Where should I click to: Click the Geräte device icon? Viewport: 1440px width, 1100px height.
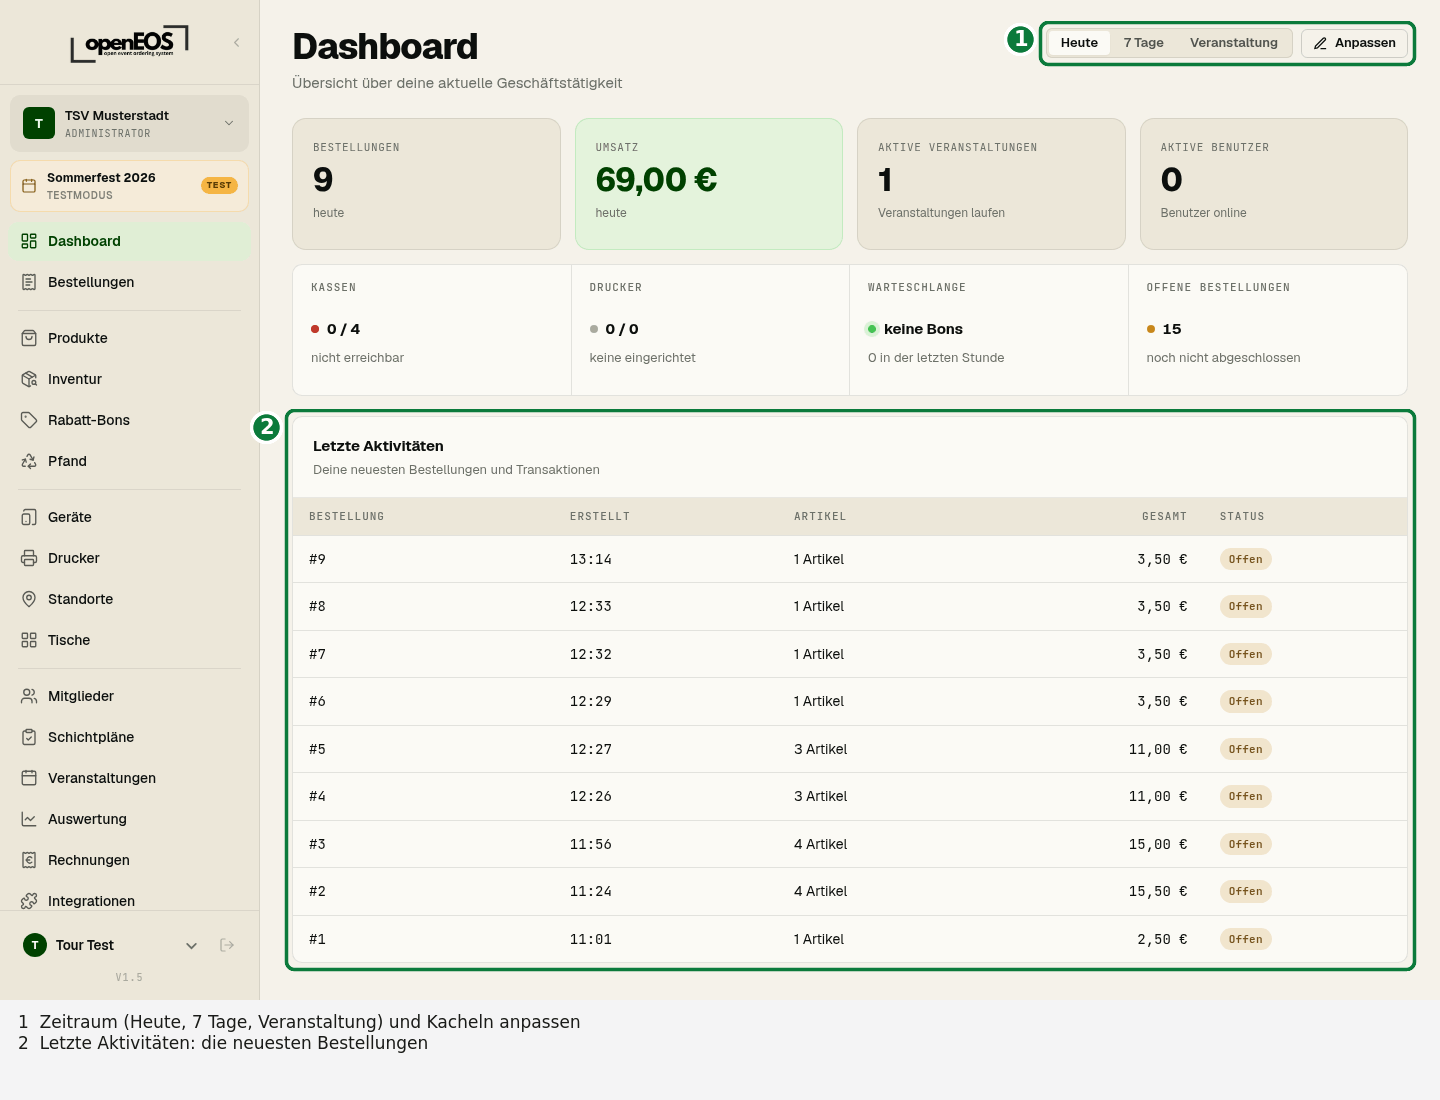29,517
